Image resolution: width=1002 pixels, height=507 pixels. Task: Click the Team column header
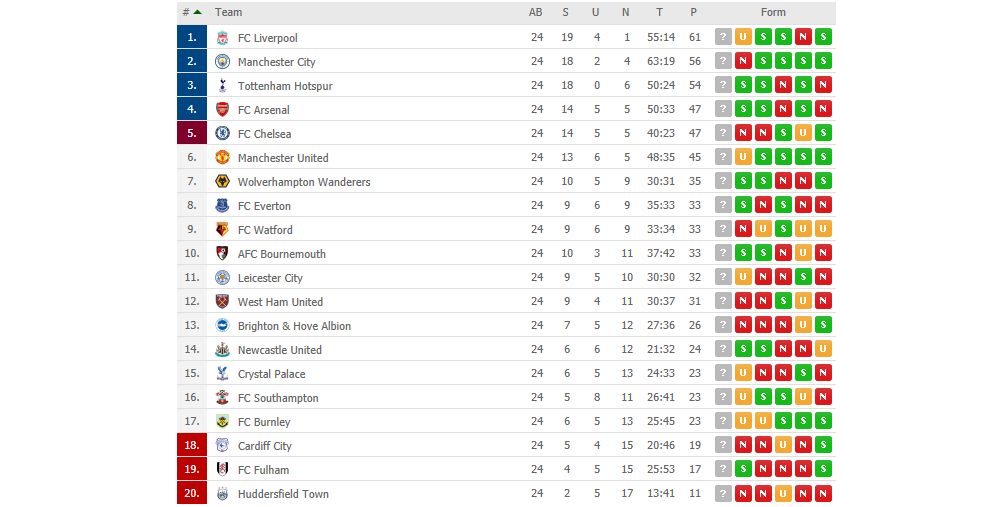(228, 12)
